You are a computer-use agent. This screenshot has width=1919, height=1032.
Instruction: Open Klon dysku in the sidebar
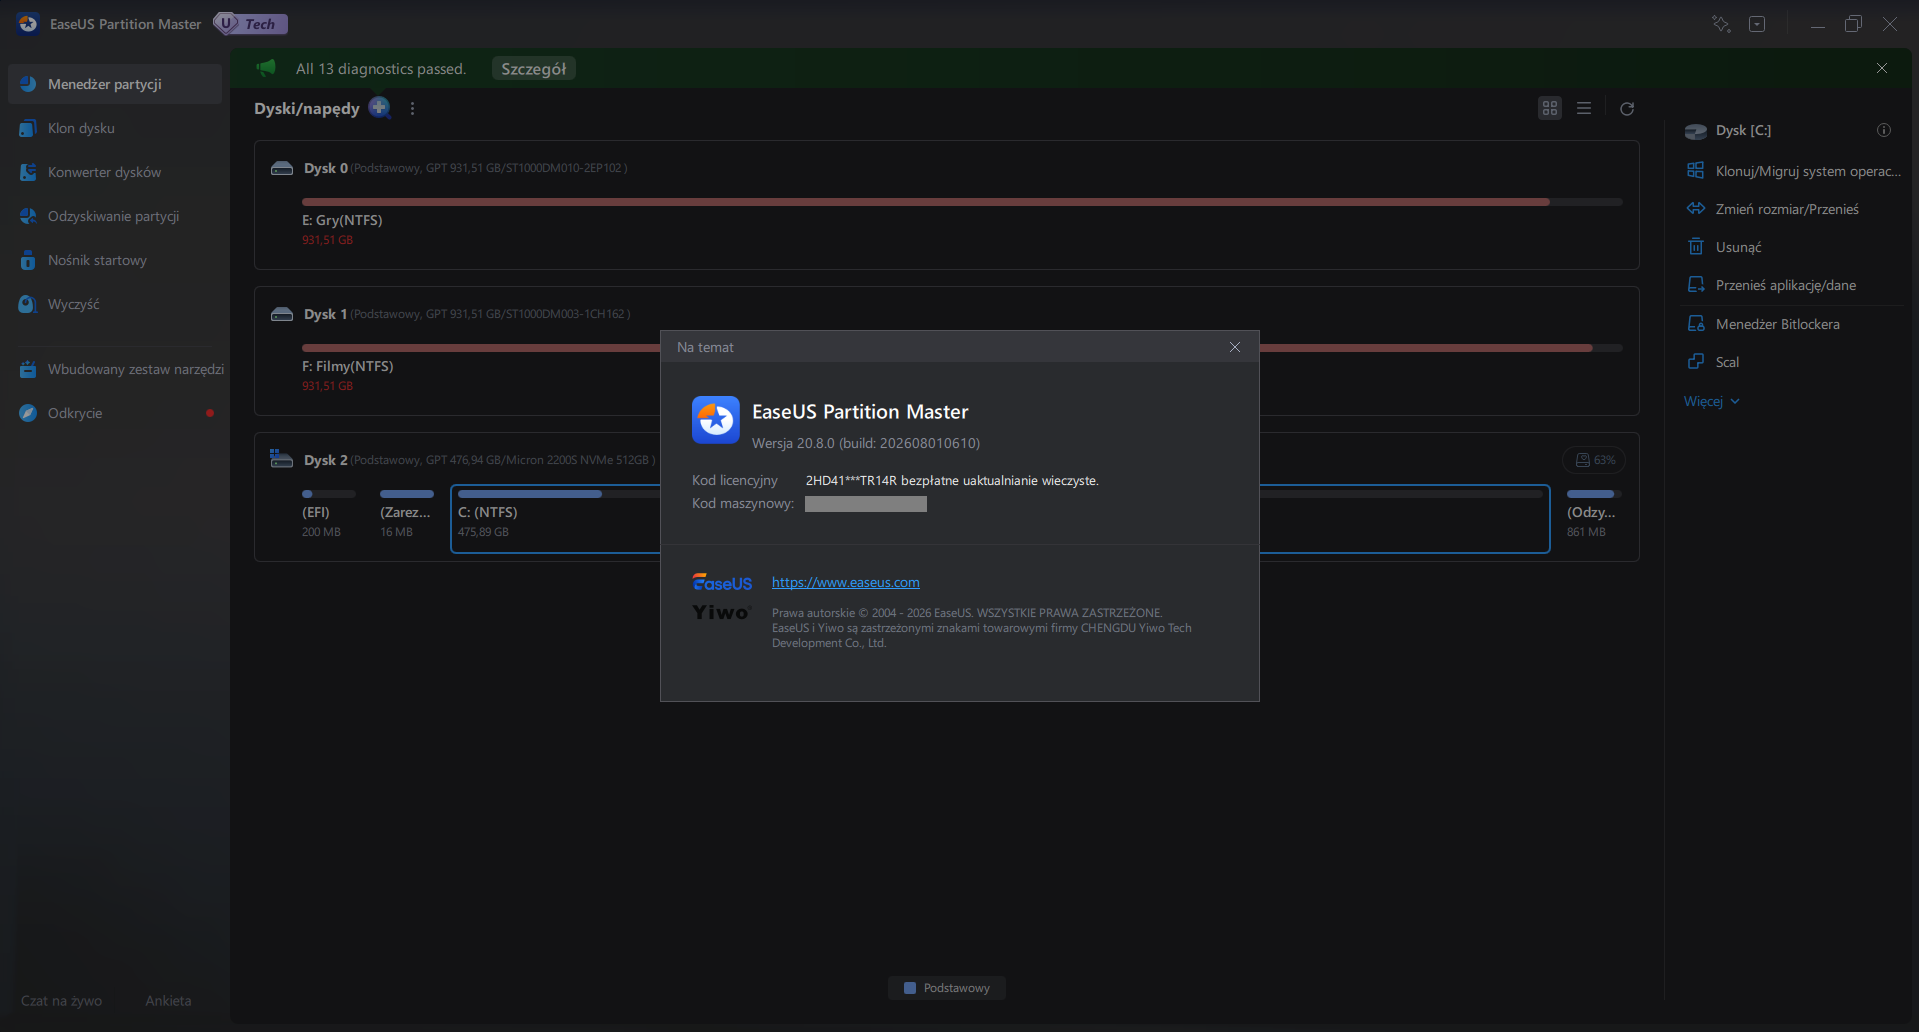pos(115,128)
